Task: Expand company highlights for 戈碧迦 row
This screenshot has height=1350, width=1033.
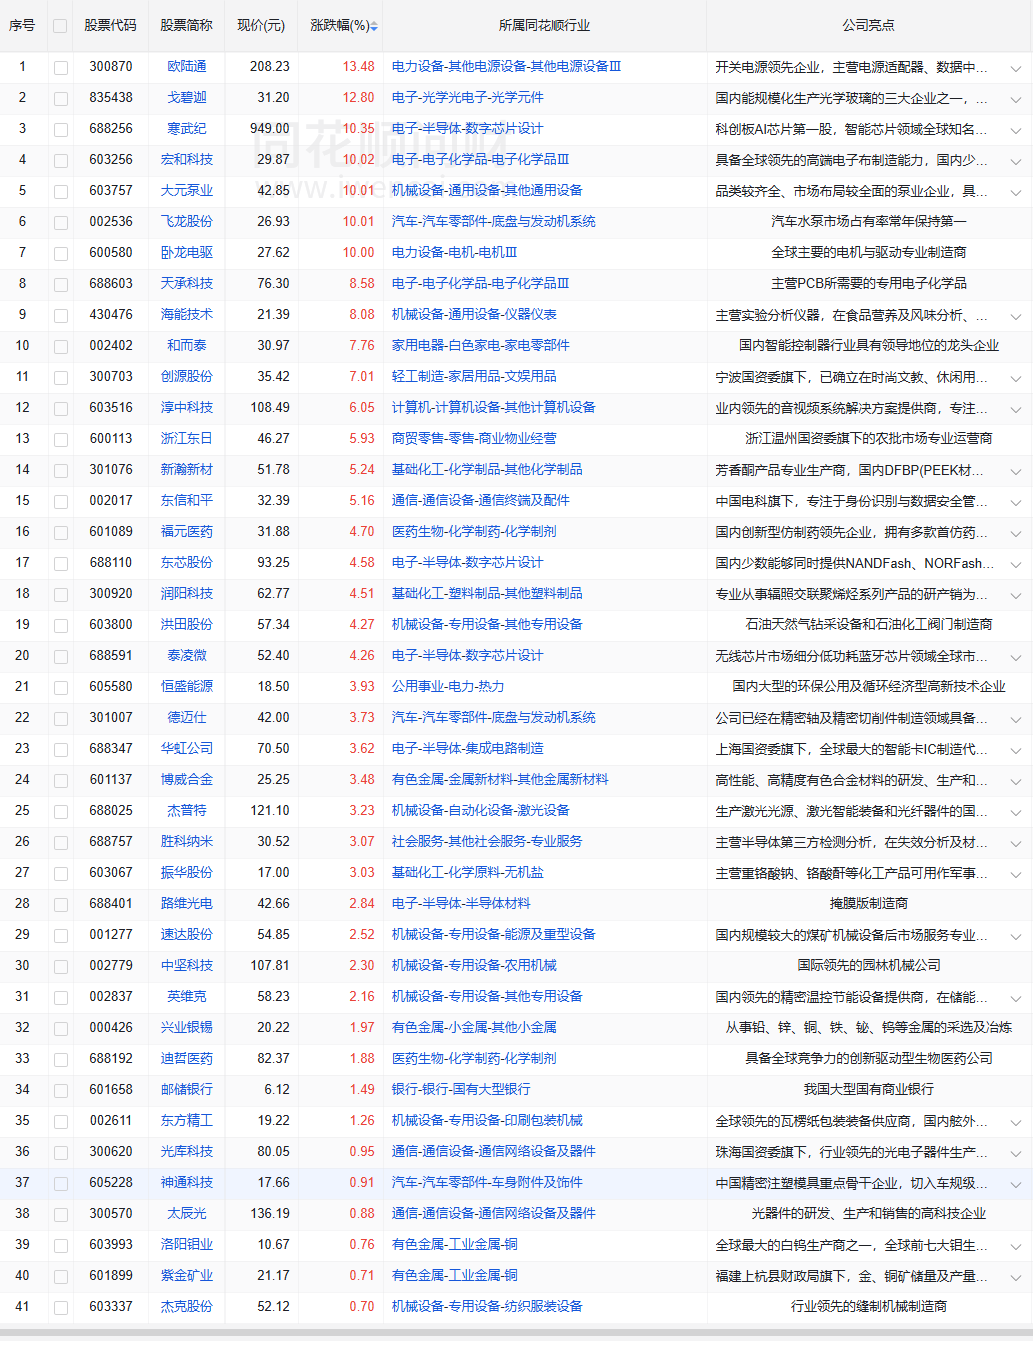Action: point(1016,99)
